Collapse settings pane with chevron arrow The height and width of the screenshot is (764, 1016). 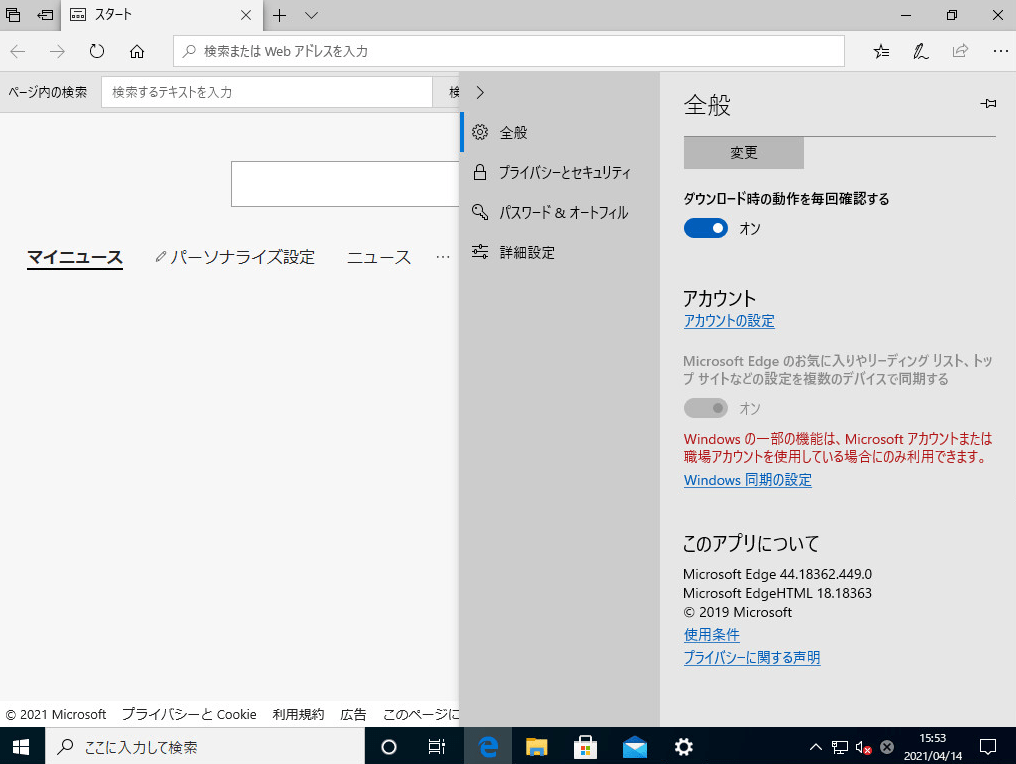pyautogui.click(x=479, y=92)
